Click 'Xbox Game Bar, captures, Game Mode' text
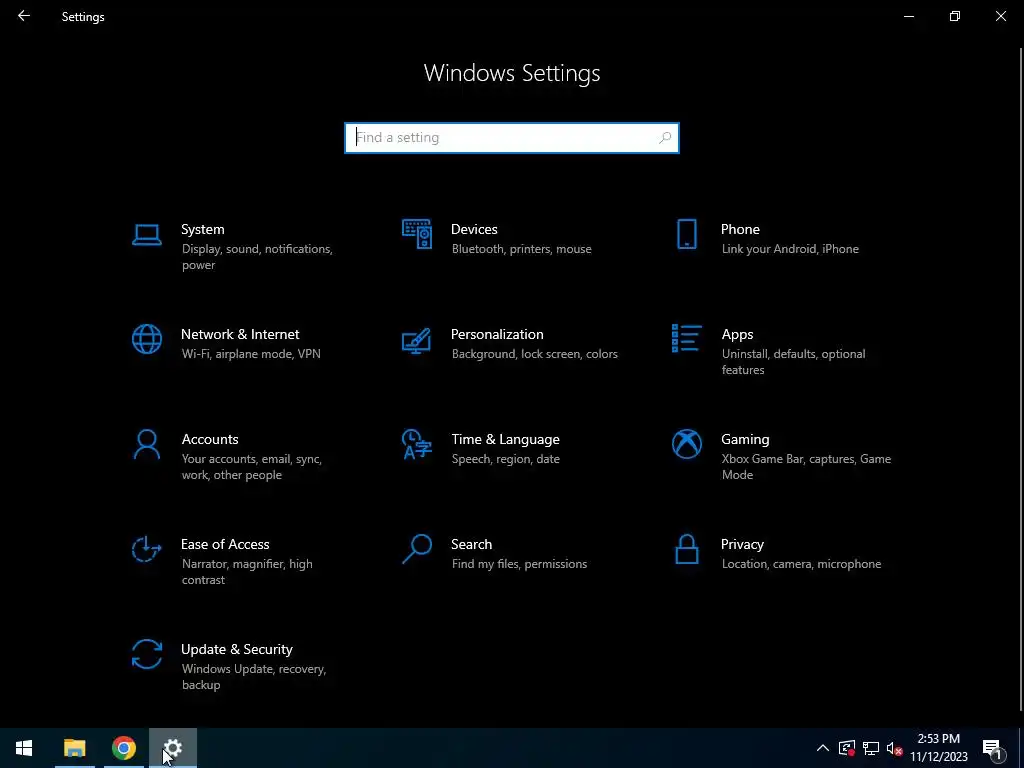This screenshot has width=1024, height=768. pyautogui.click(x=807, y=467)
